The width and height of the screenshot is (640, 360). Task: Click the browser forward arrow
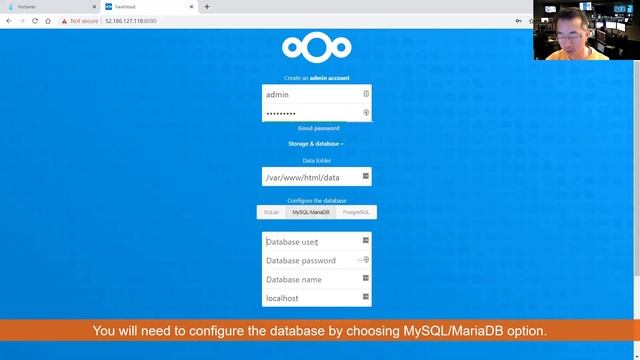tap(22, 21)
